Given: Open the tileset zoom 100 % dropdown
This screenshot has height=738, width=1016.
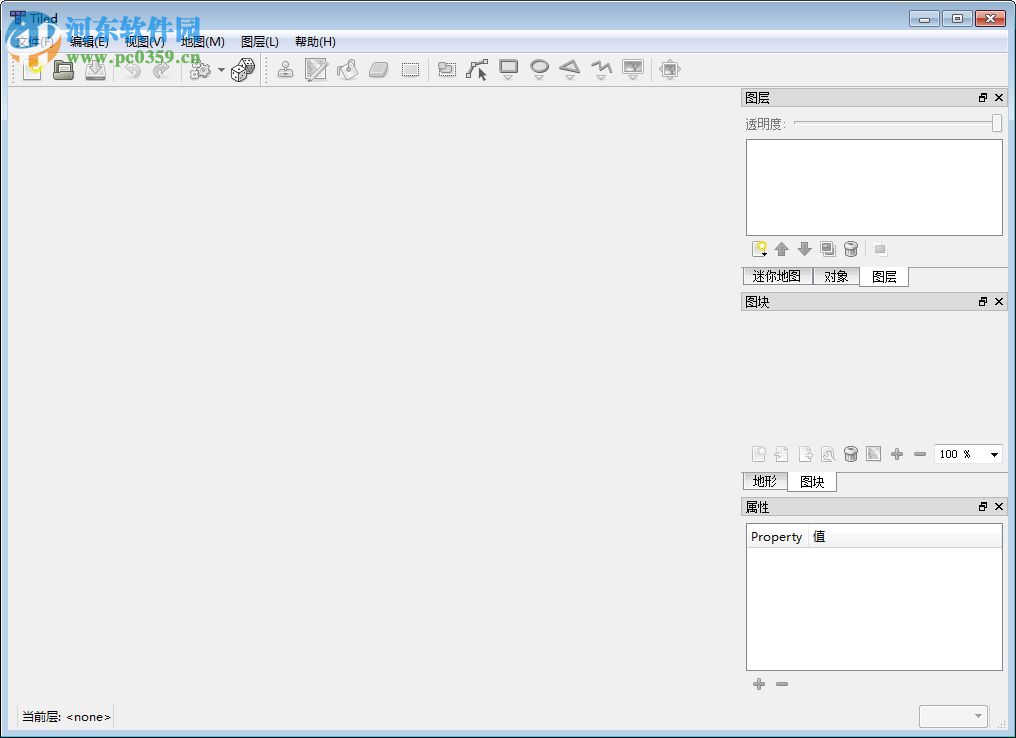Looking at the screenshot, I should coord(994,455).
